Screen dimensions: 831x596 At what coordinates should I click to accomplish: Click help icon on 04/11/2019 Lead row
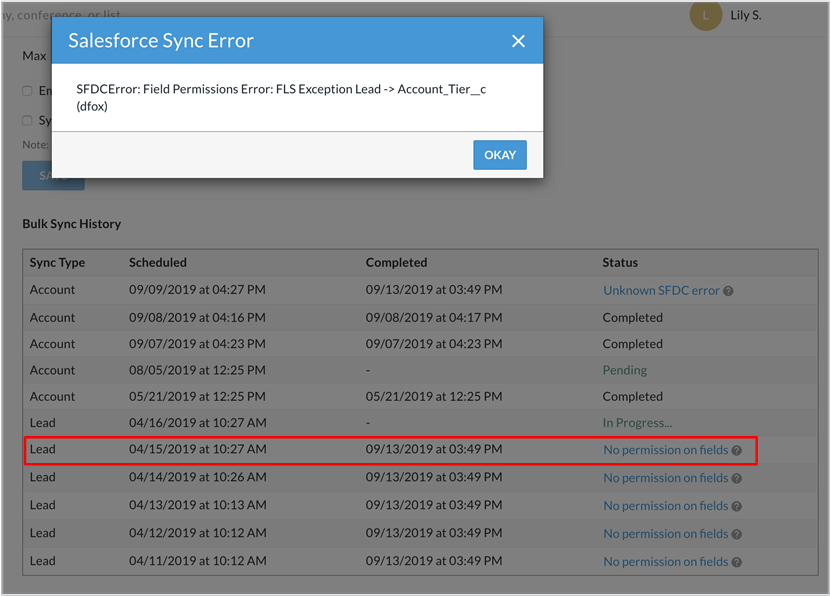tap(737, 562)
